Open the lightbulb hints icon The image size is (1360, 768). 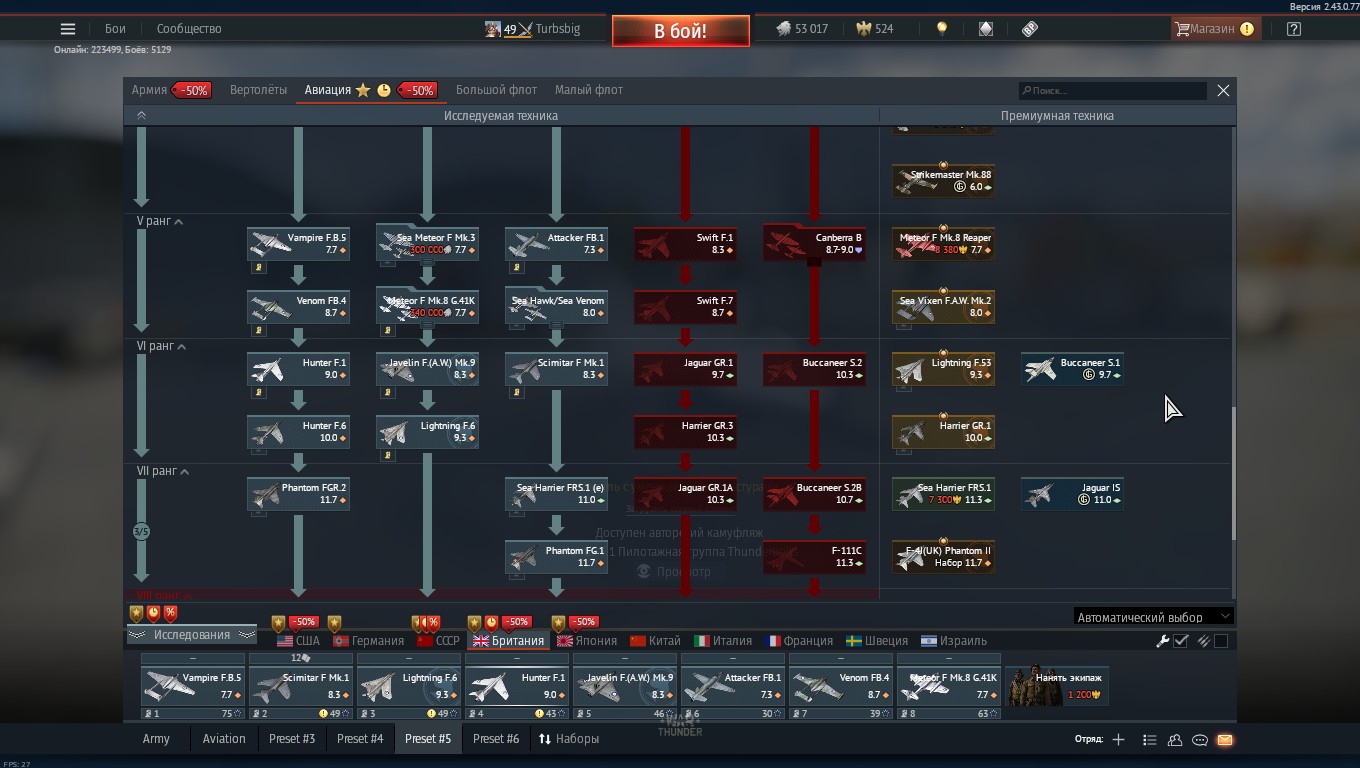942,29
